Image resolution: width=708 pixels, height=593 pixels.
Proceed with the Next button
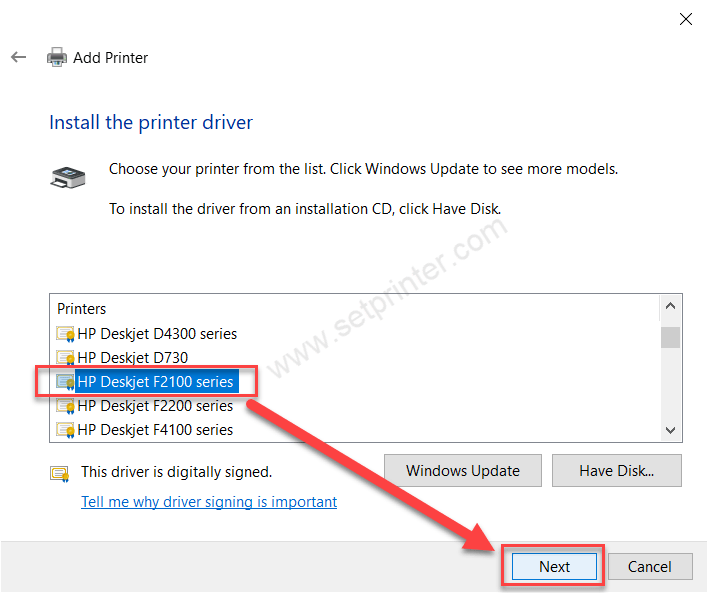[554, 566]
